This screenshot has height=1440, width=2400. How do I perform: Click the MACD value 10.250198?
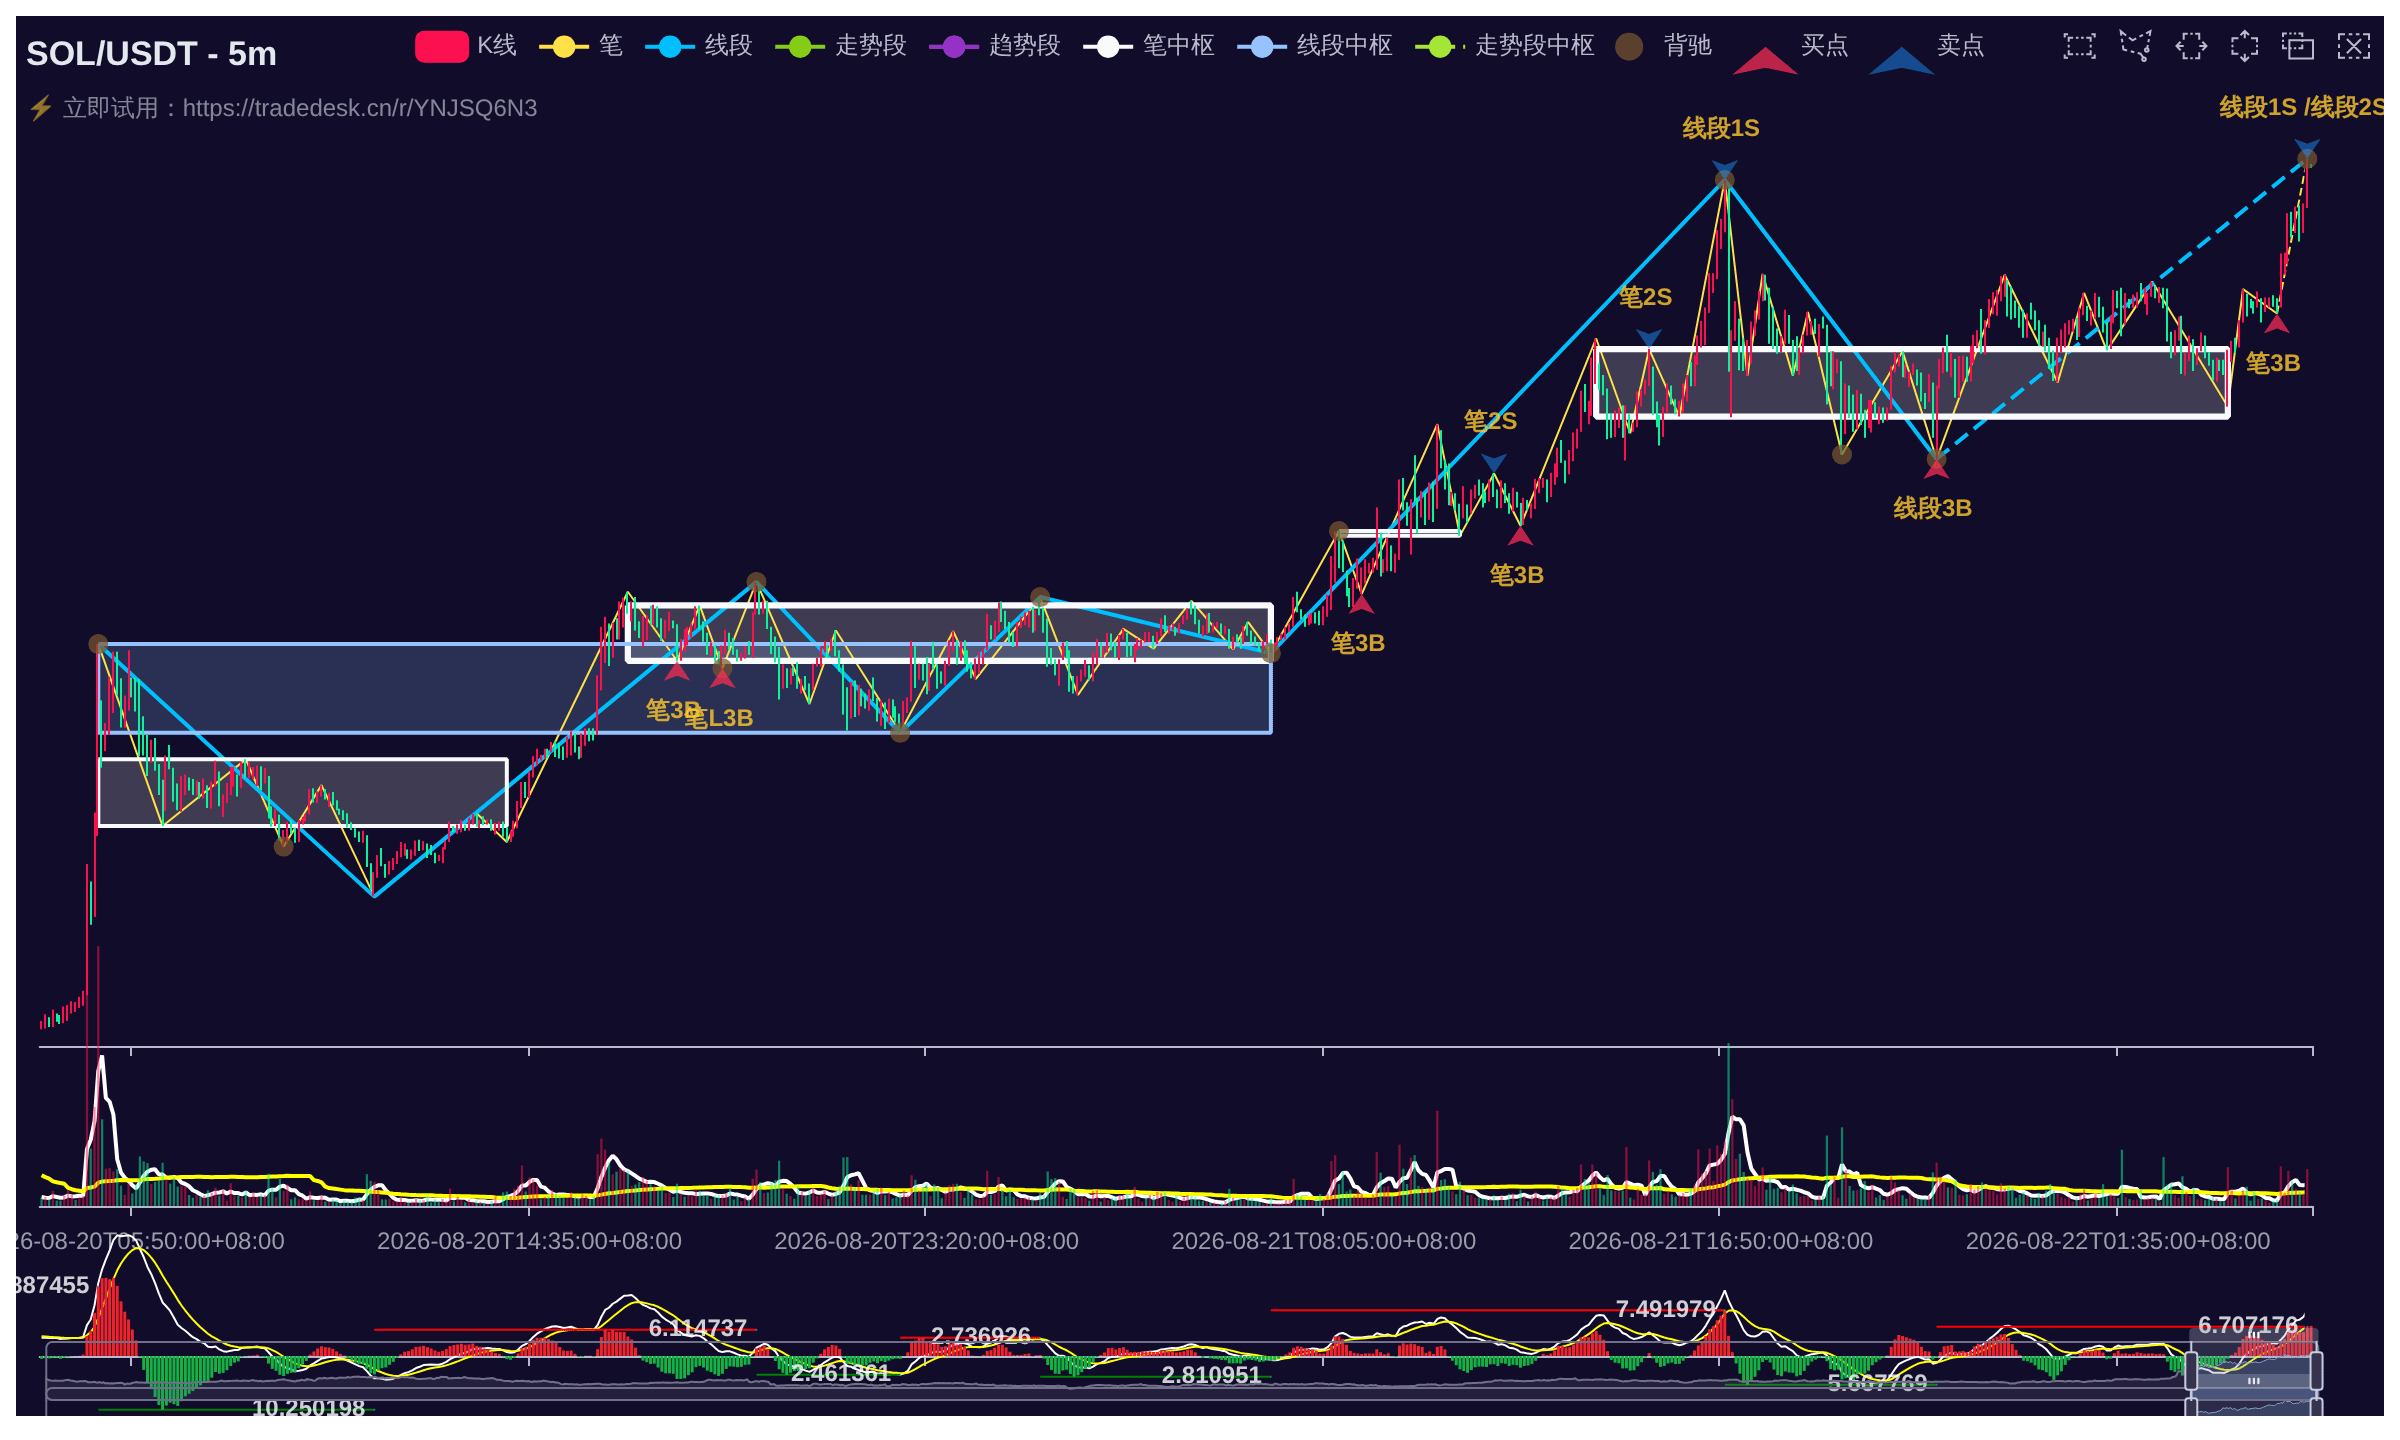[308, 1408]
